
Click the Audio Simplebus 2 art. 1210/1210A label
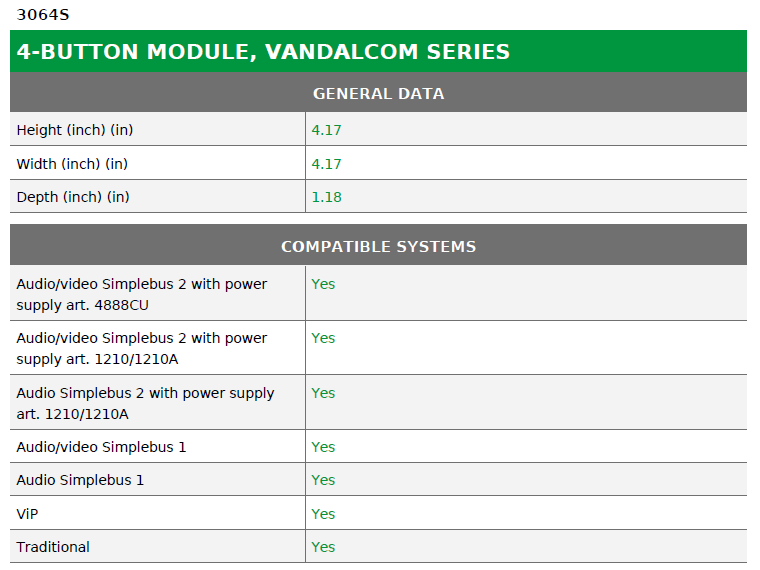145,403
